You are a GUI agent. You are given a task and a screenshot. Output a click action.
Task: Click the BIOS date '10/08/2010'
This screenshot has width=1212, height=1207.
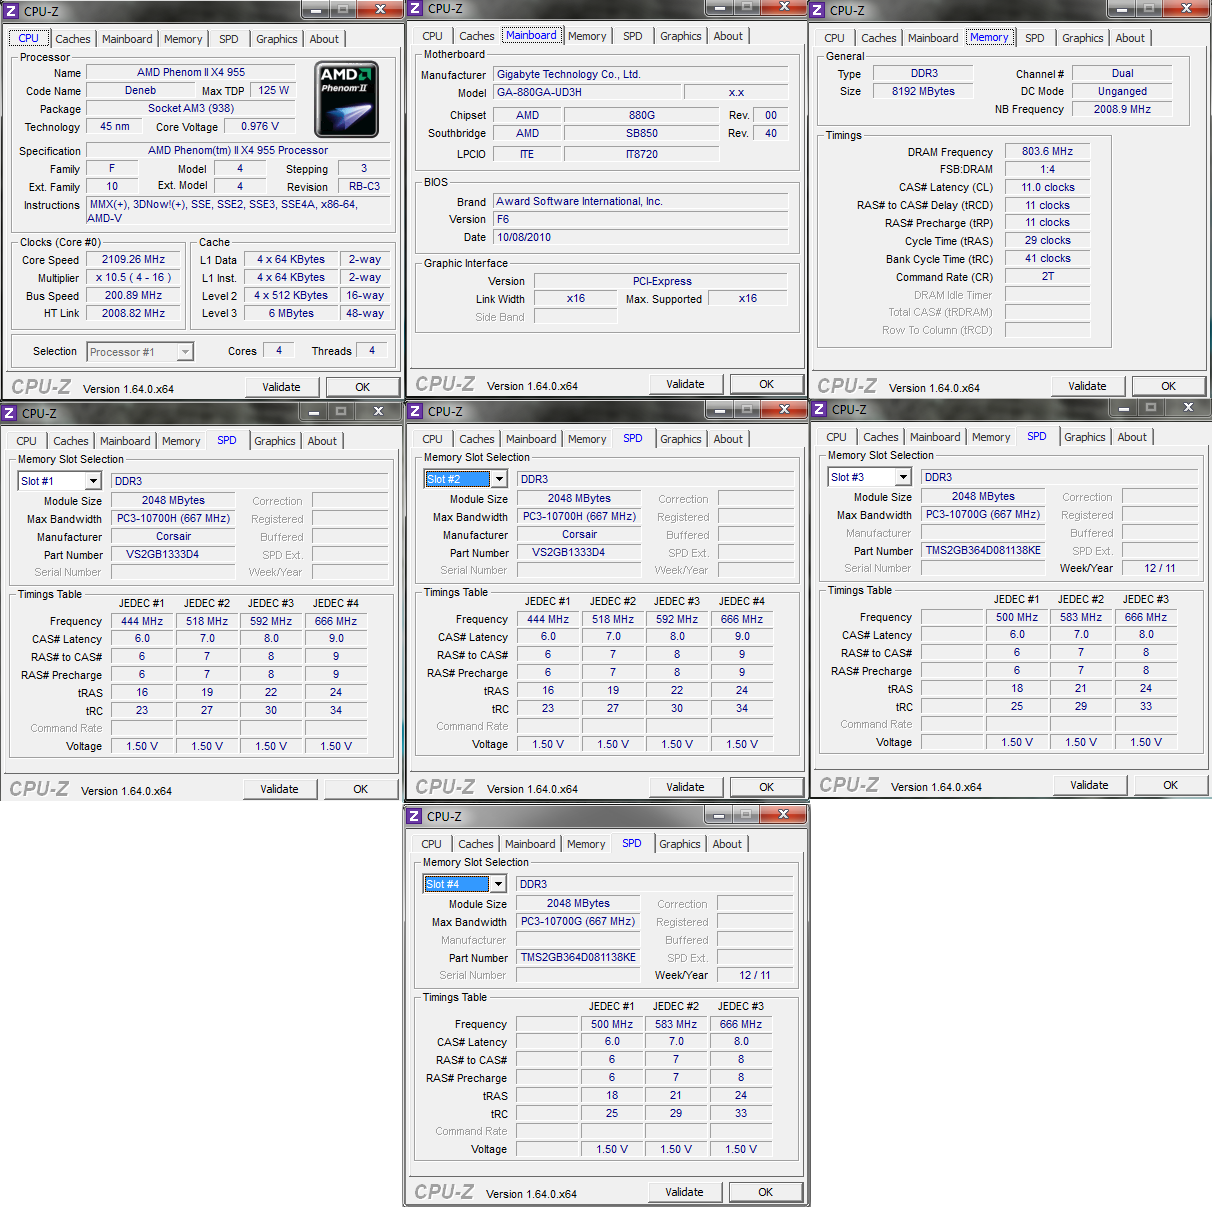click(640, 237)
